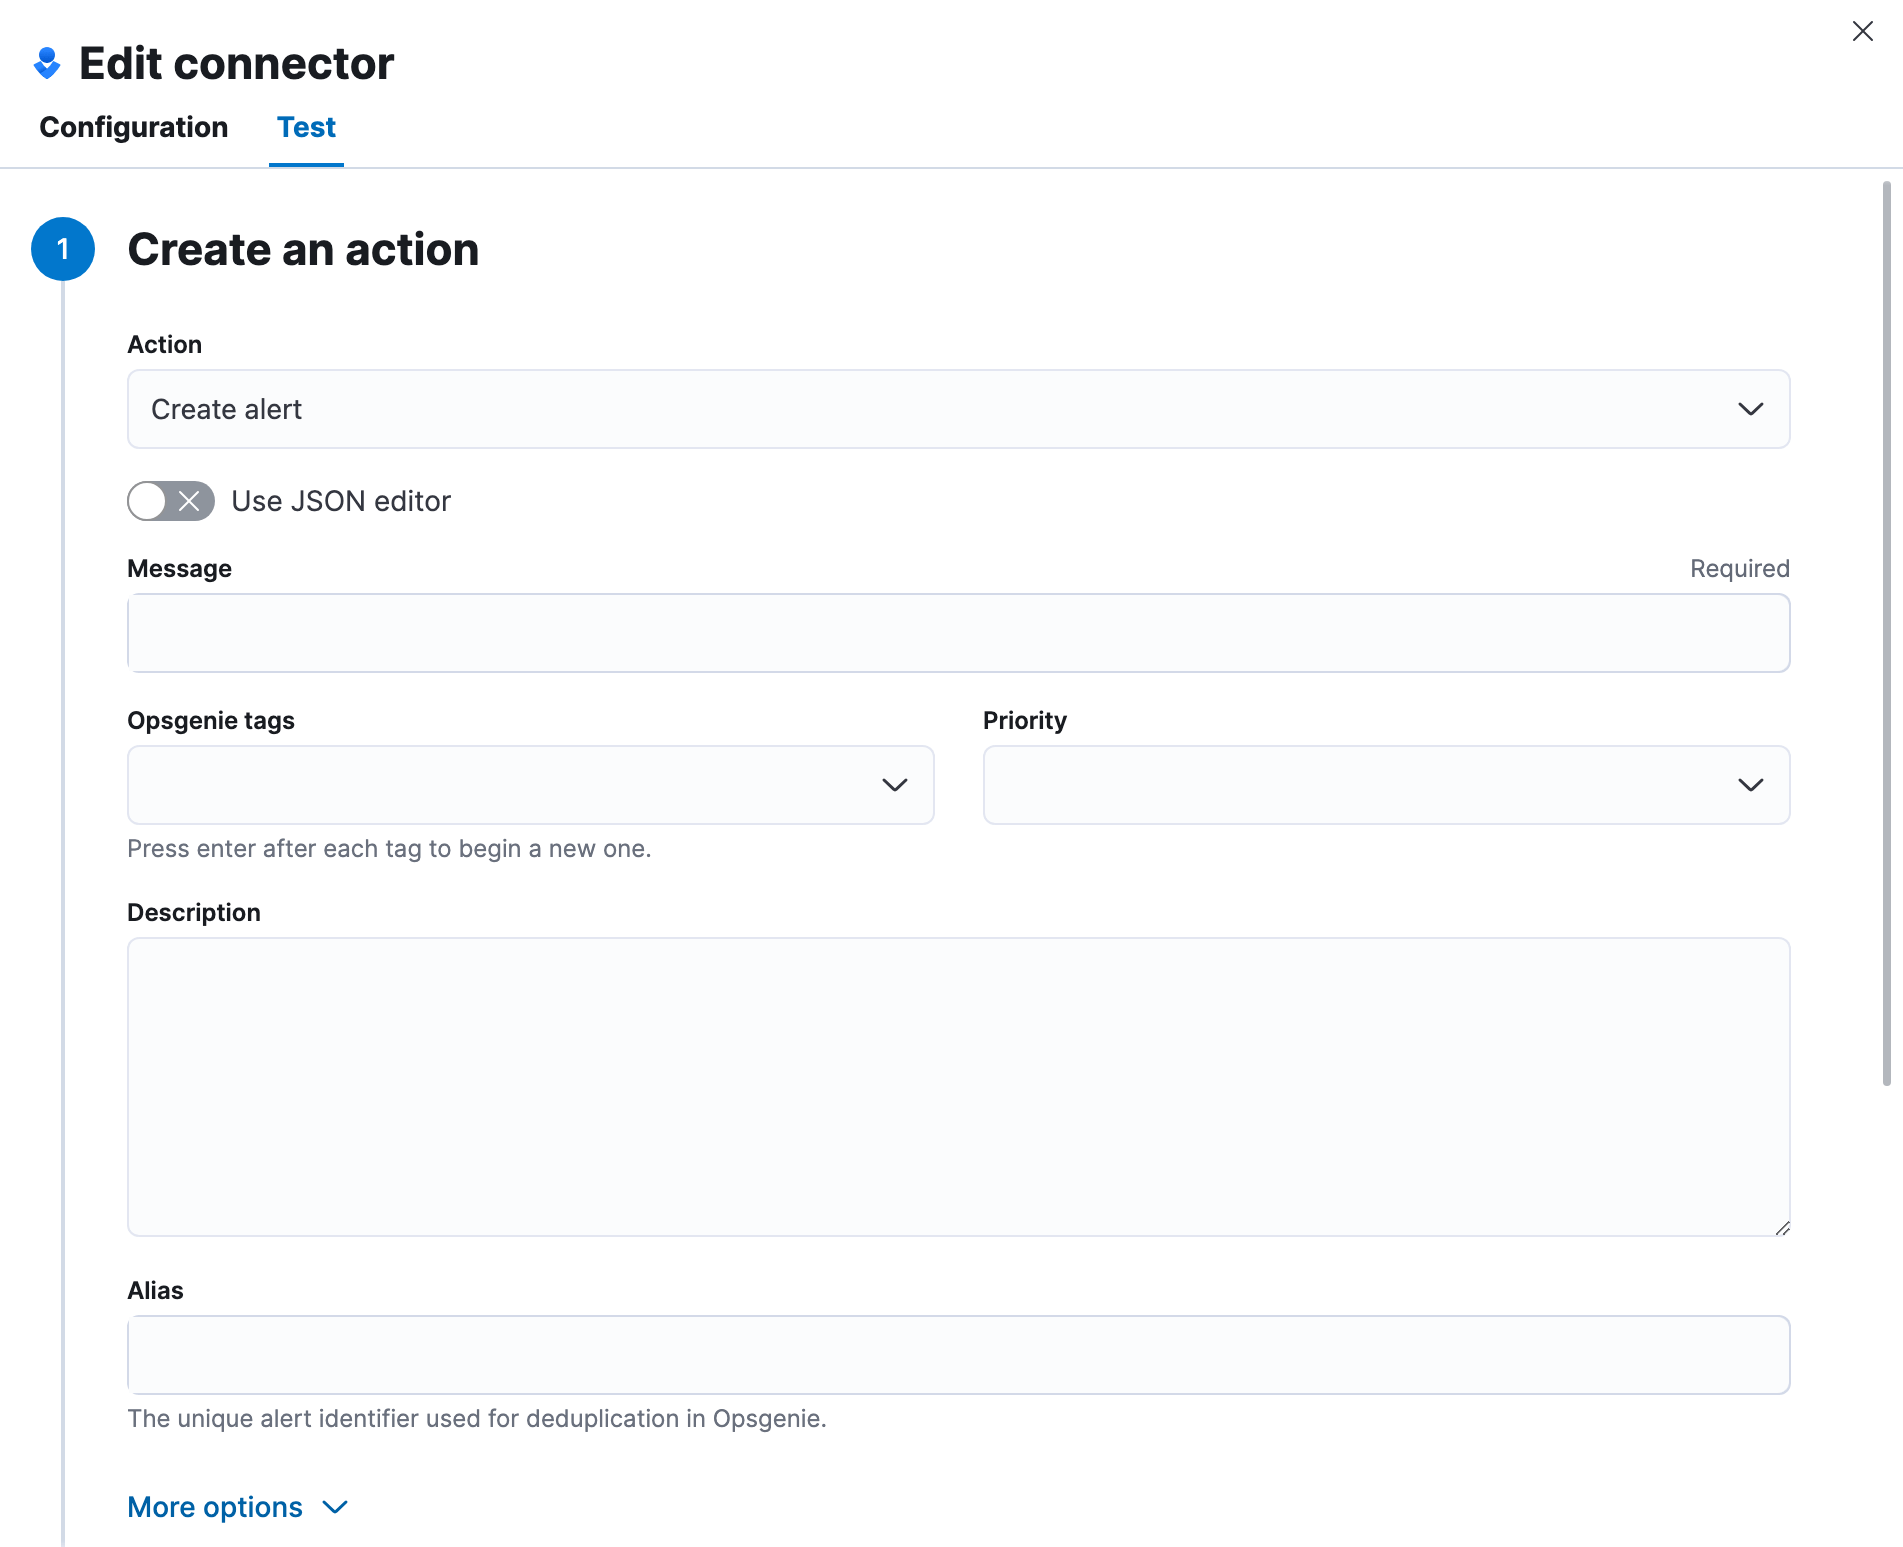Click the Opsgenie tags chevron icon
This screenshot has height=1547, width=1903.
click(x=894, y=785)
